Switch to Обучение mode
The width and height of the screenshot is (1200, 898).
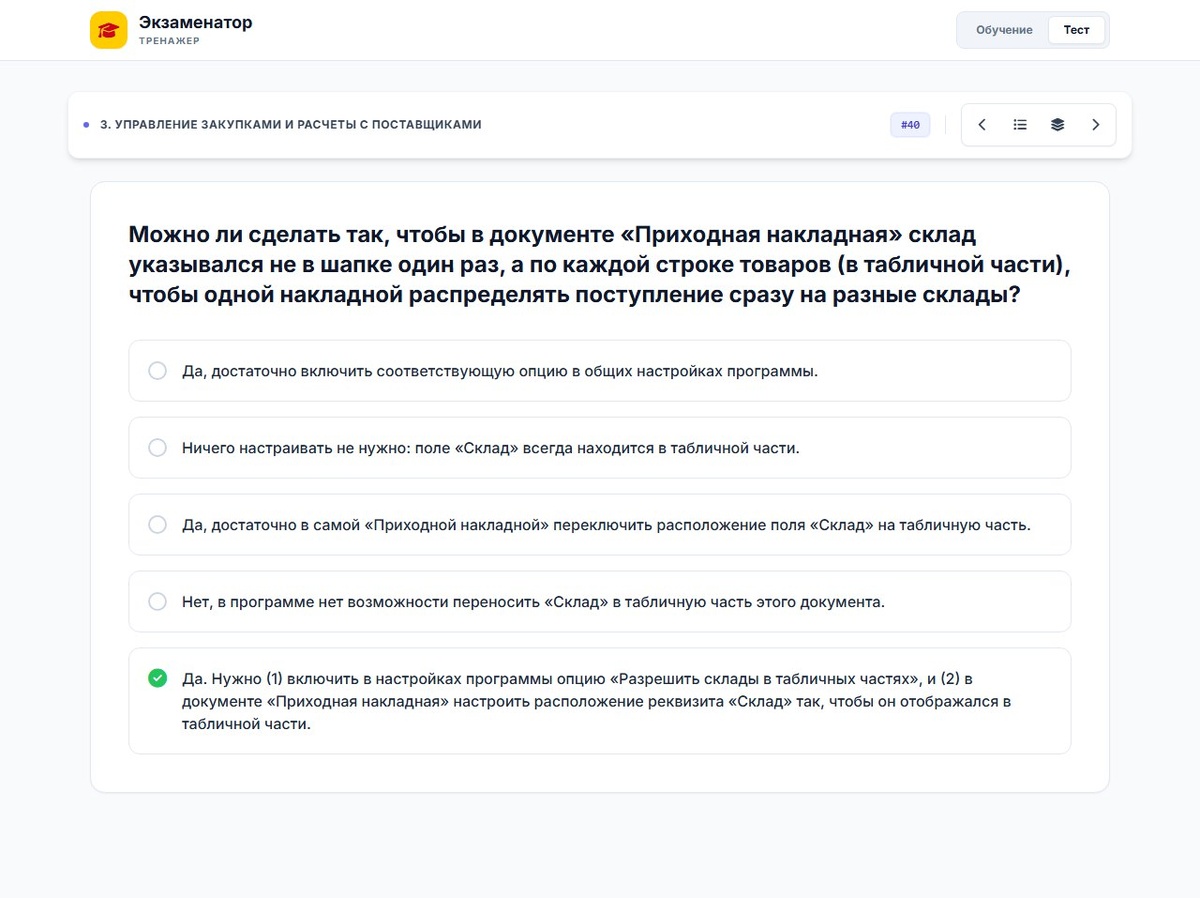(1004, 30)
